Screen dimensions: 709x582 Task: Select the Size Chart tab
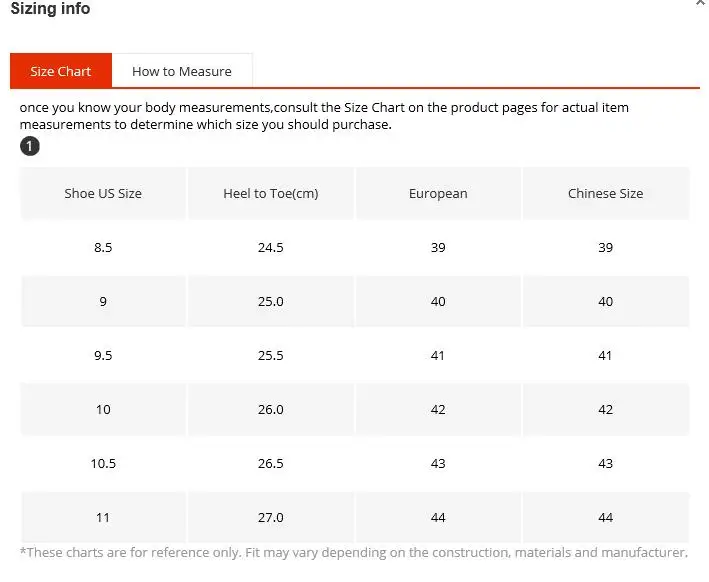pos(61,71)
